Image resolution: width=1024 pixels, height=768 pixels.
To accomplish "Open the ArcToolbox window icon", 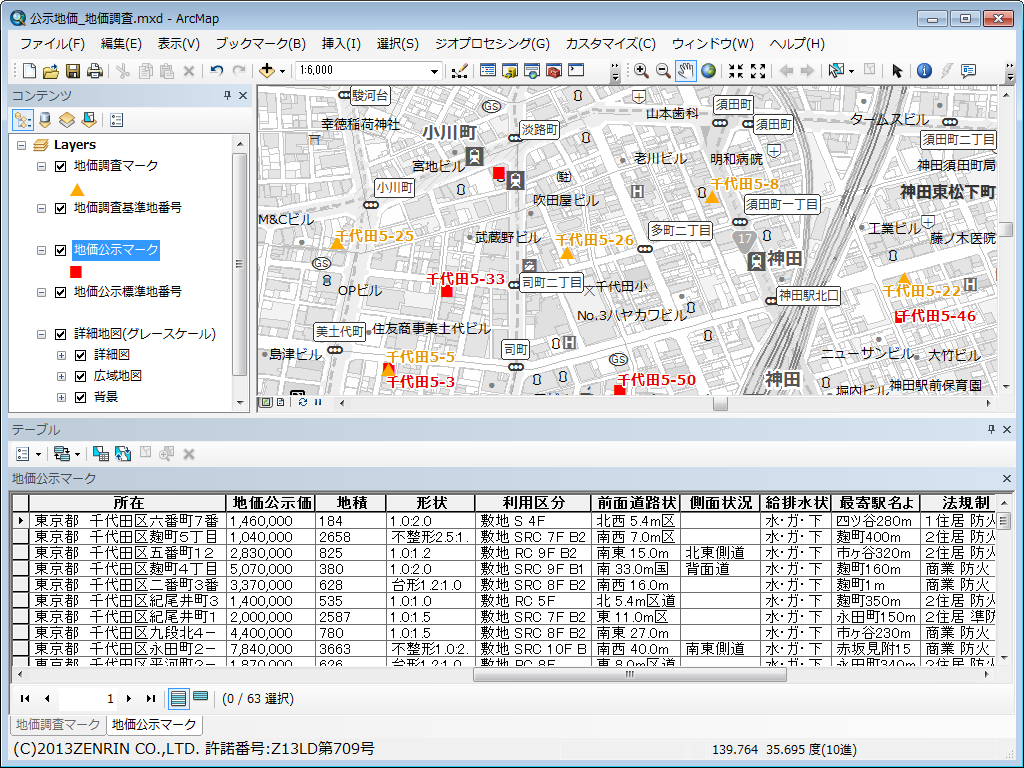I will pyautogui.click(x=554, y=71).
